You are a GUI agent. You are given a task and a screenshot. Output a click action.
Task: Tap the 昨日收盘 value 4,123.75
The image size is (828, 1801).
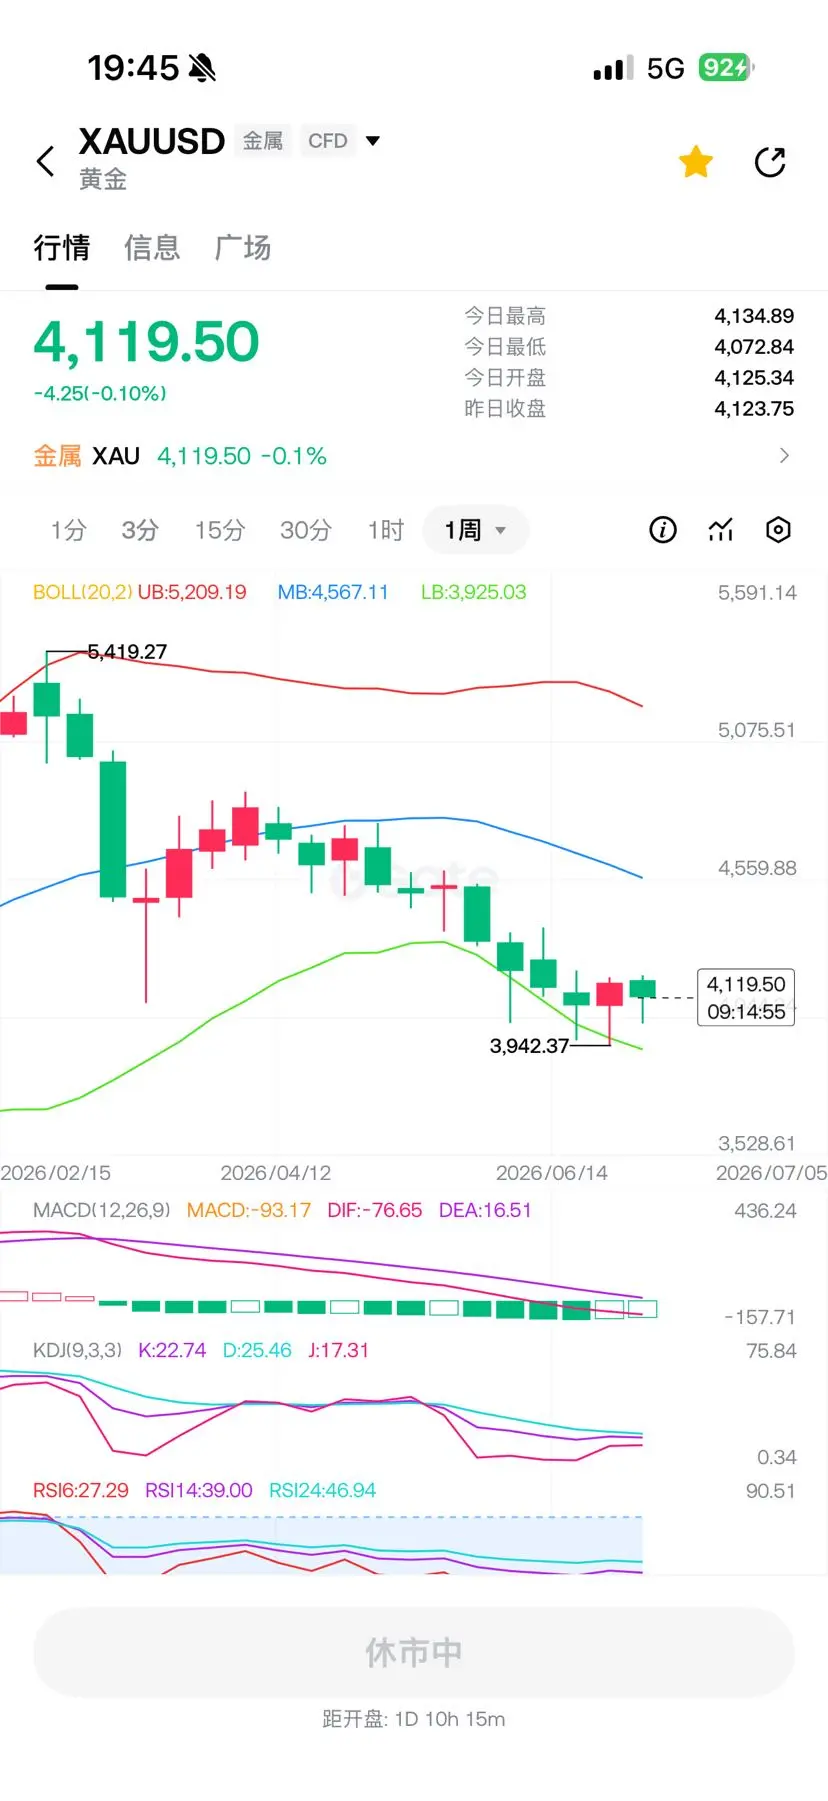tap(754, 409)
